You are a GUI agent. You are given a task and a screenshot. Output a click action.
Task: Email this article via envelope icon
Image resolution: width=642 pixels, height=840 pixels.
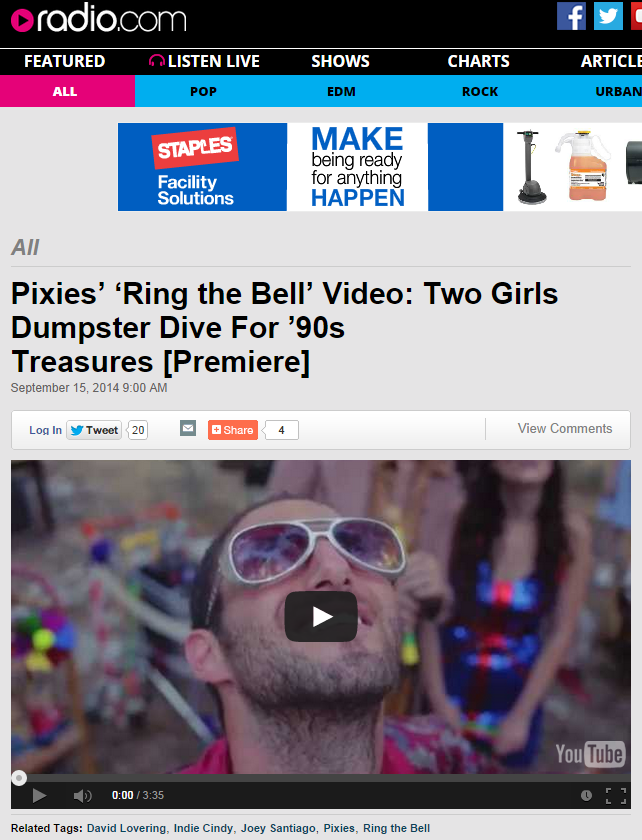188,429
